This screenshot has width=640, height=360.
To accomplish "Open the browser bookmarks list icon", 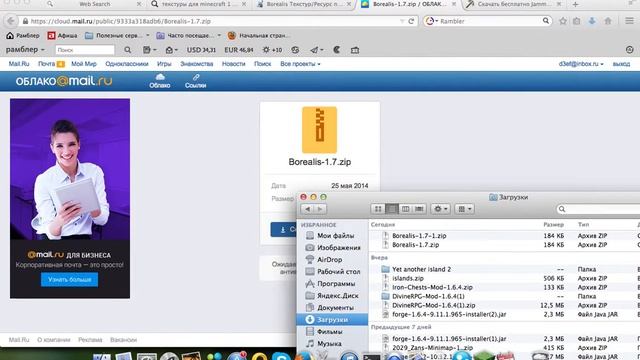I will point(576,21).
